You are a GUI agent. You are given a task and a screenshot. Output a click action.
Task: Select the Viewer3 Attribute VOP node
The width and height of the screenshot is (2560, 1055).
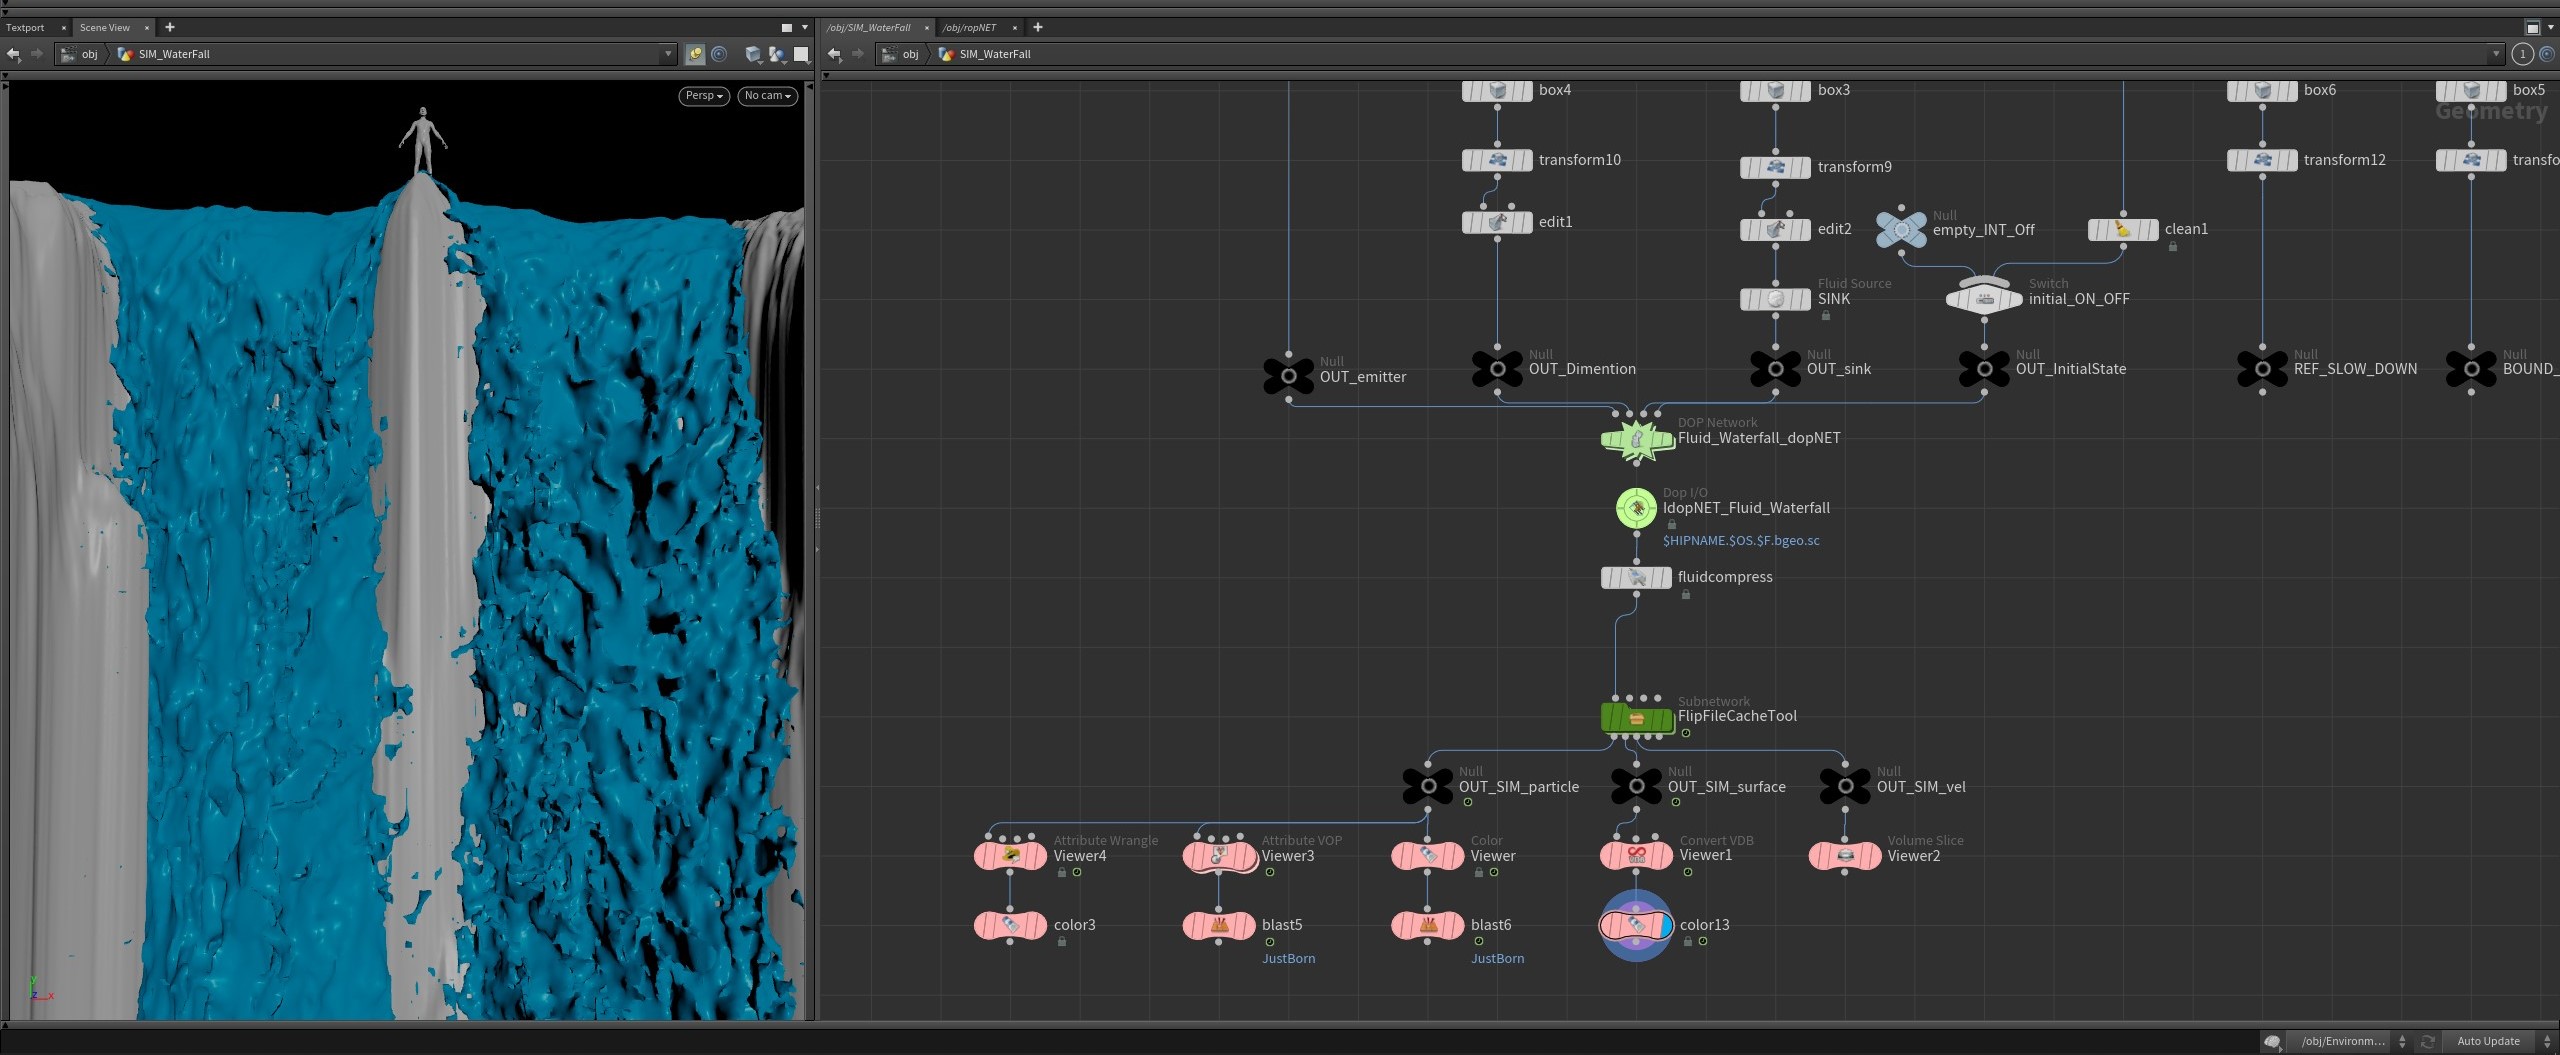point(1219,856)
